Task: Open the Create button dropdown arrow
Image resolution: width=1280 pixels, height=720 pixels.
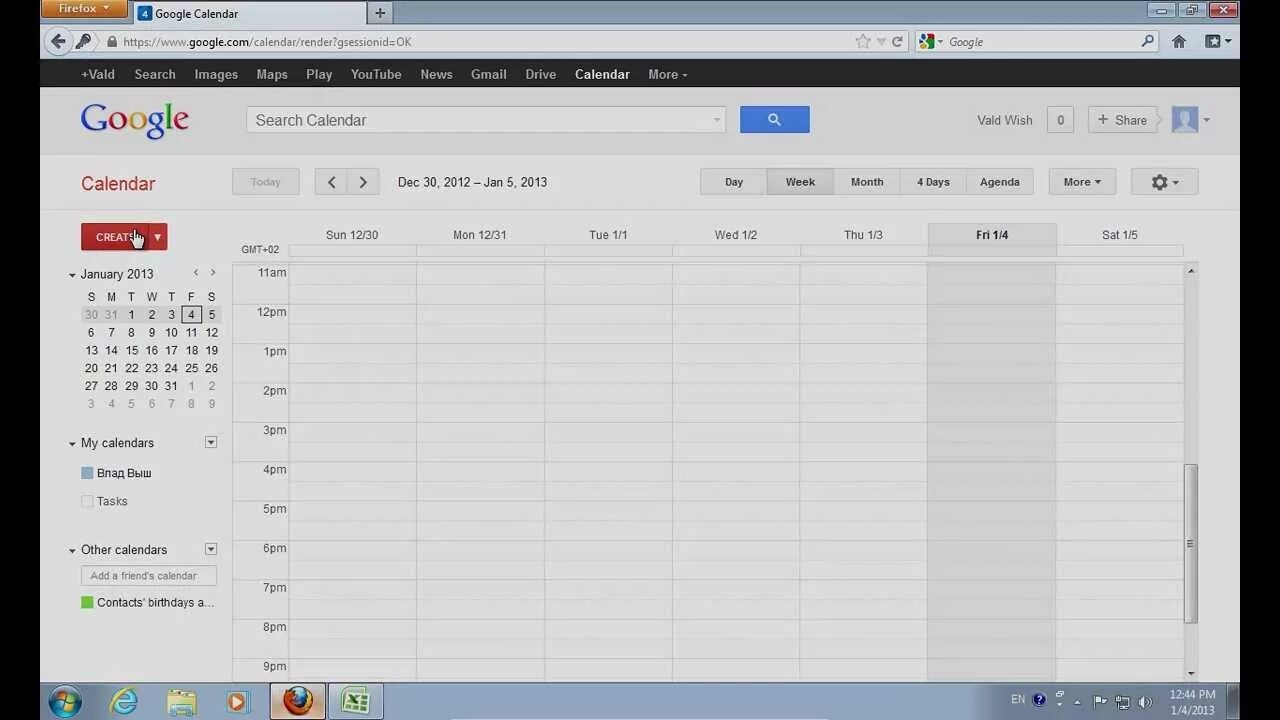Action: pyautogui.click(x=158, y=237)
